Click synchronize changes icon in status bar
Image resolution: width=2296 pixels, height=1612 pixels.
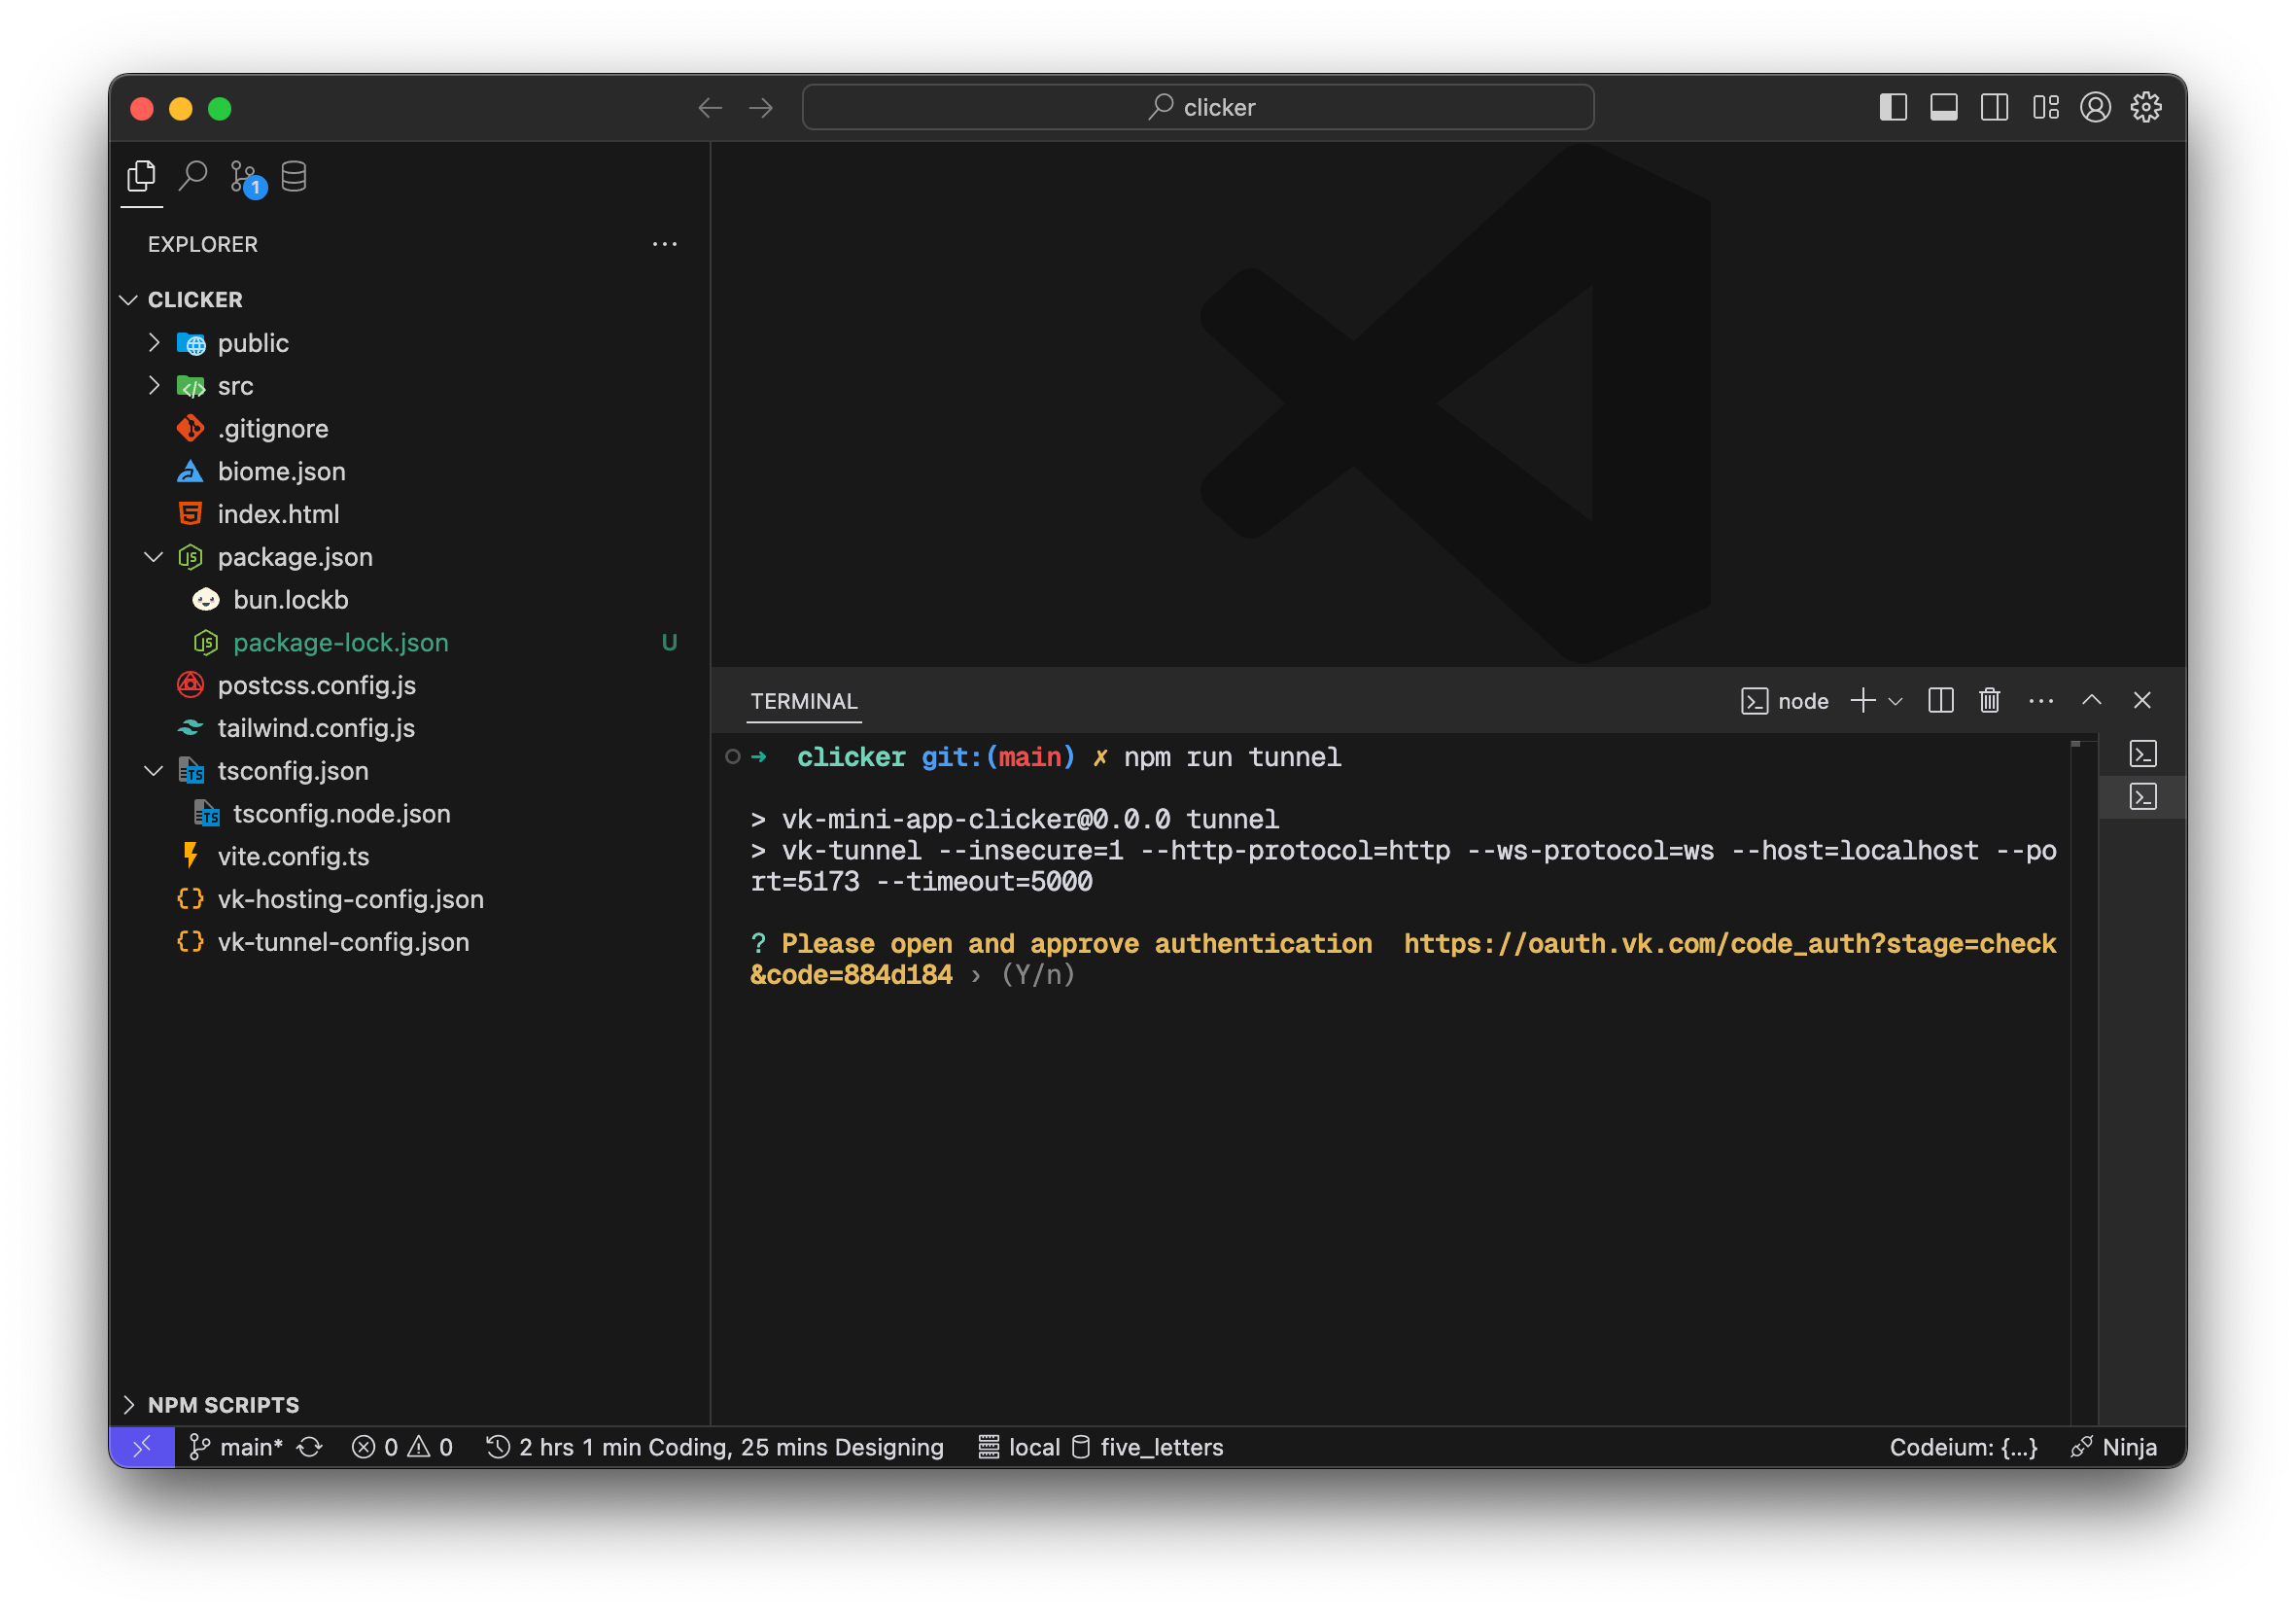pyautogui.click(x=310, y=1447)
